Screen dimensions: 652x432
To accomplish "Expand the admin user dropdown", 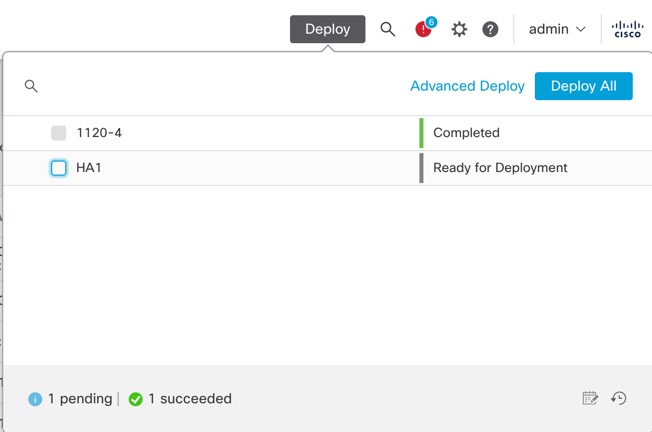I will coord(557,29).
